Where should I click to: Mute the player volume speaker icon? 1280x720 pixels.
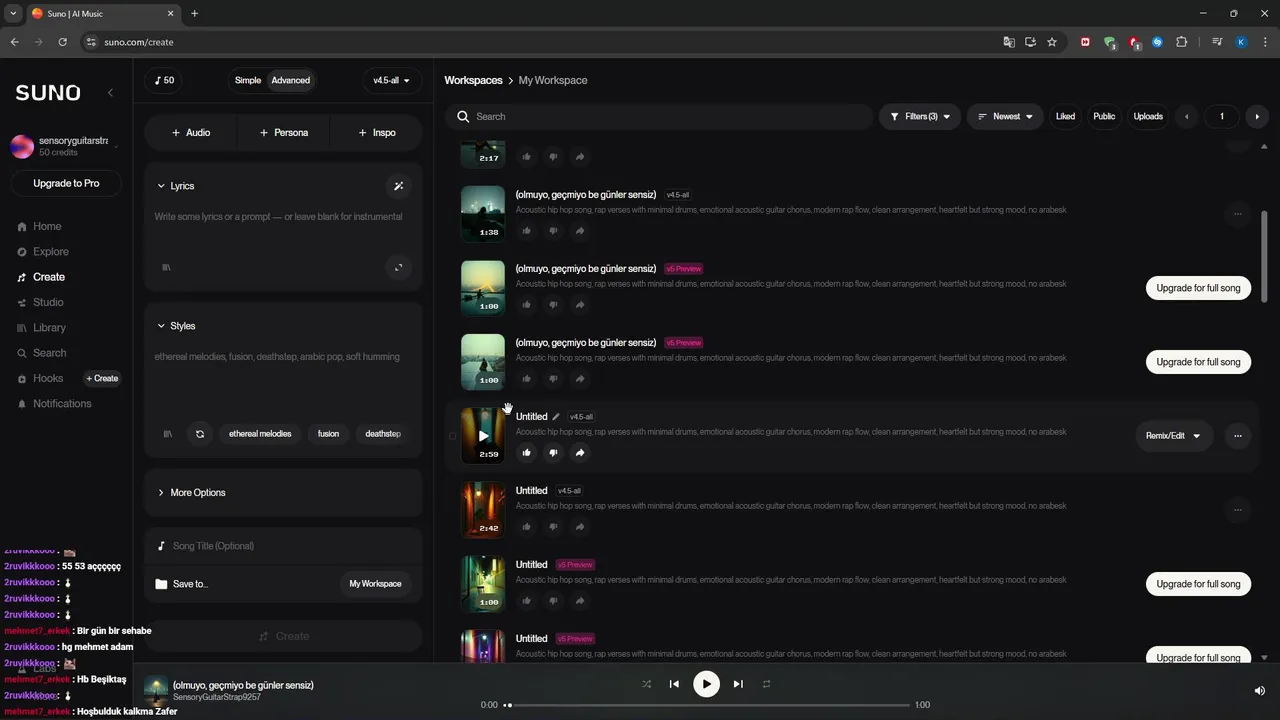1259,690
